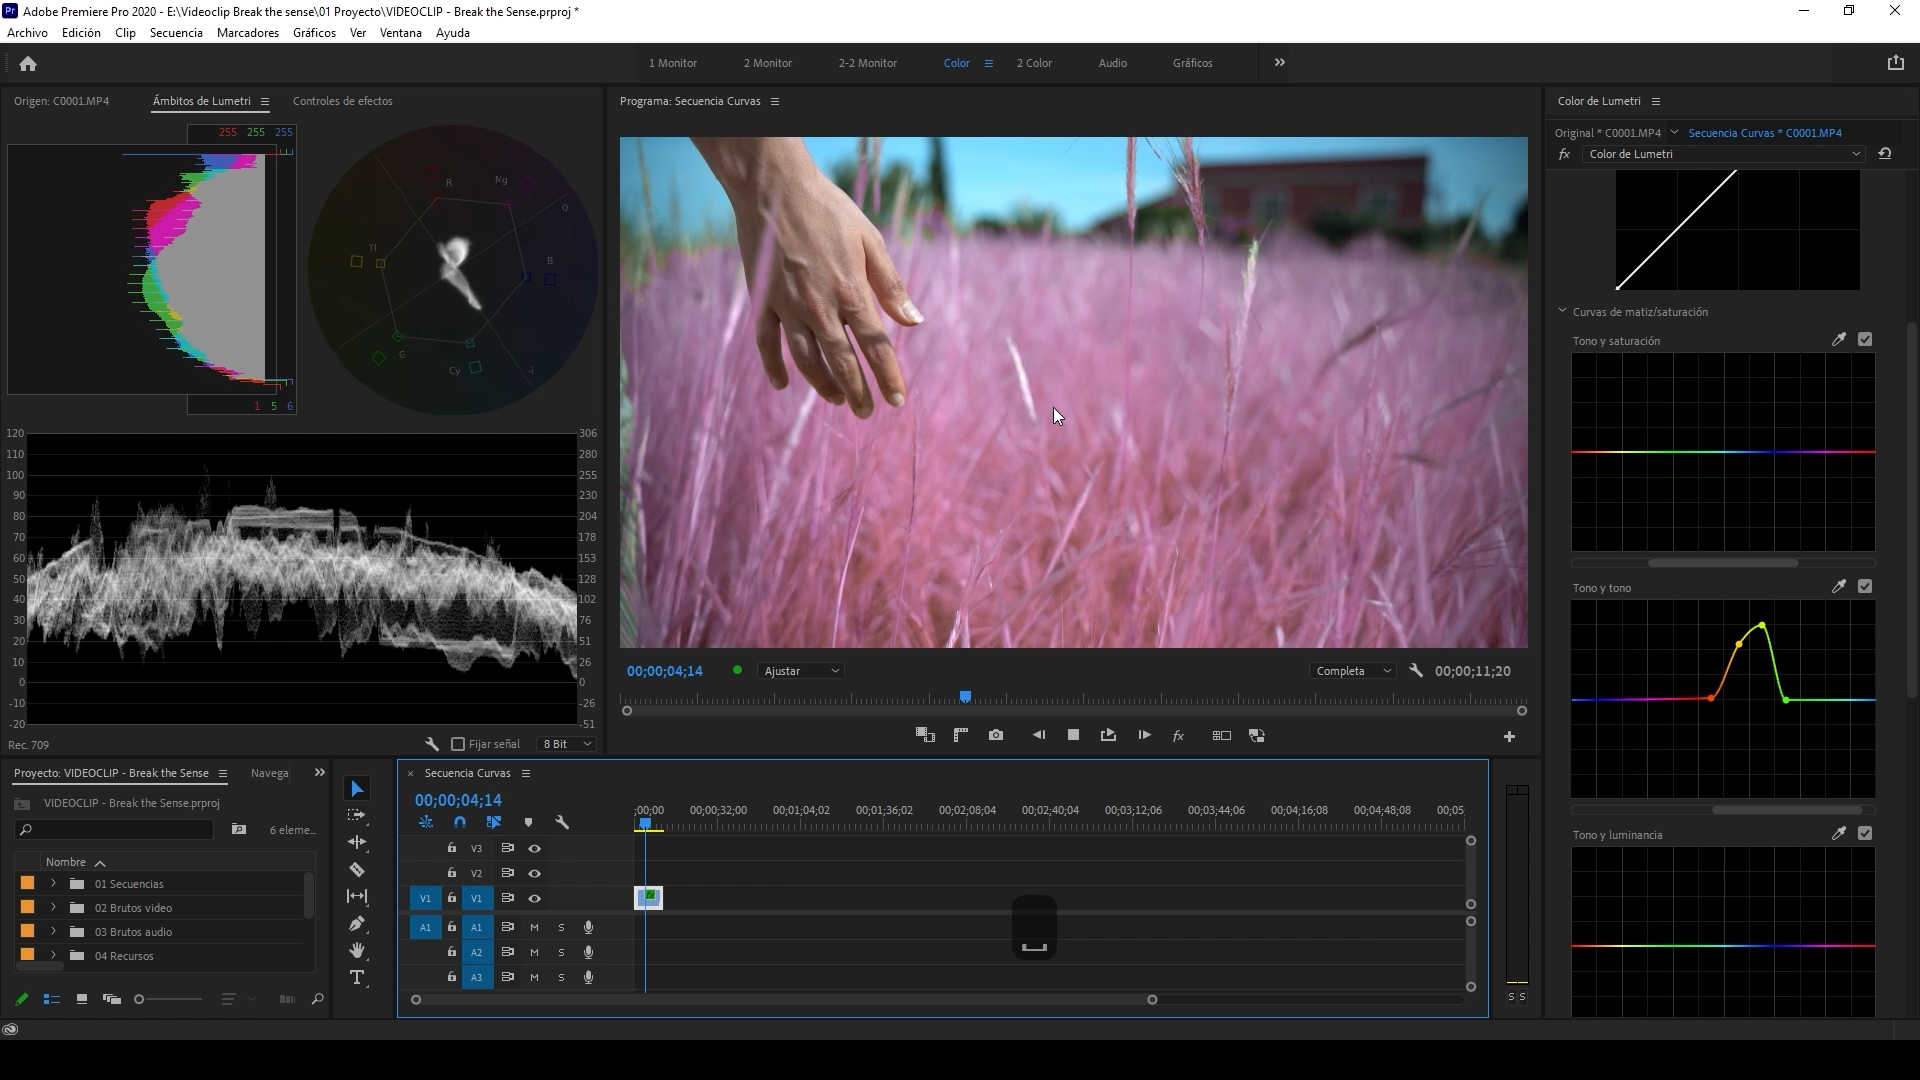Open the Archivo menu

tap(27, 33)
